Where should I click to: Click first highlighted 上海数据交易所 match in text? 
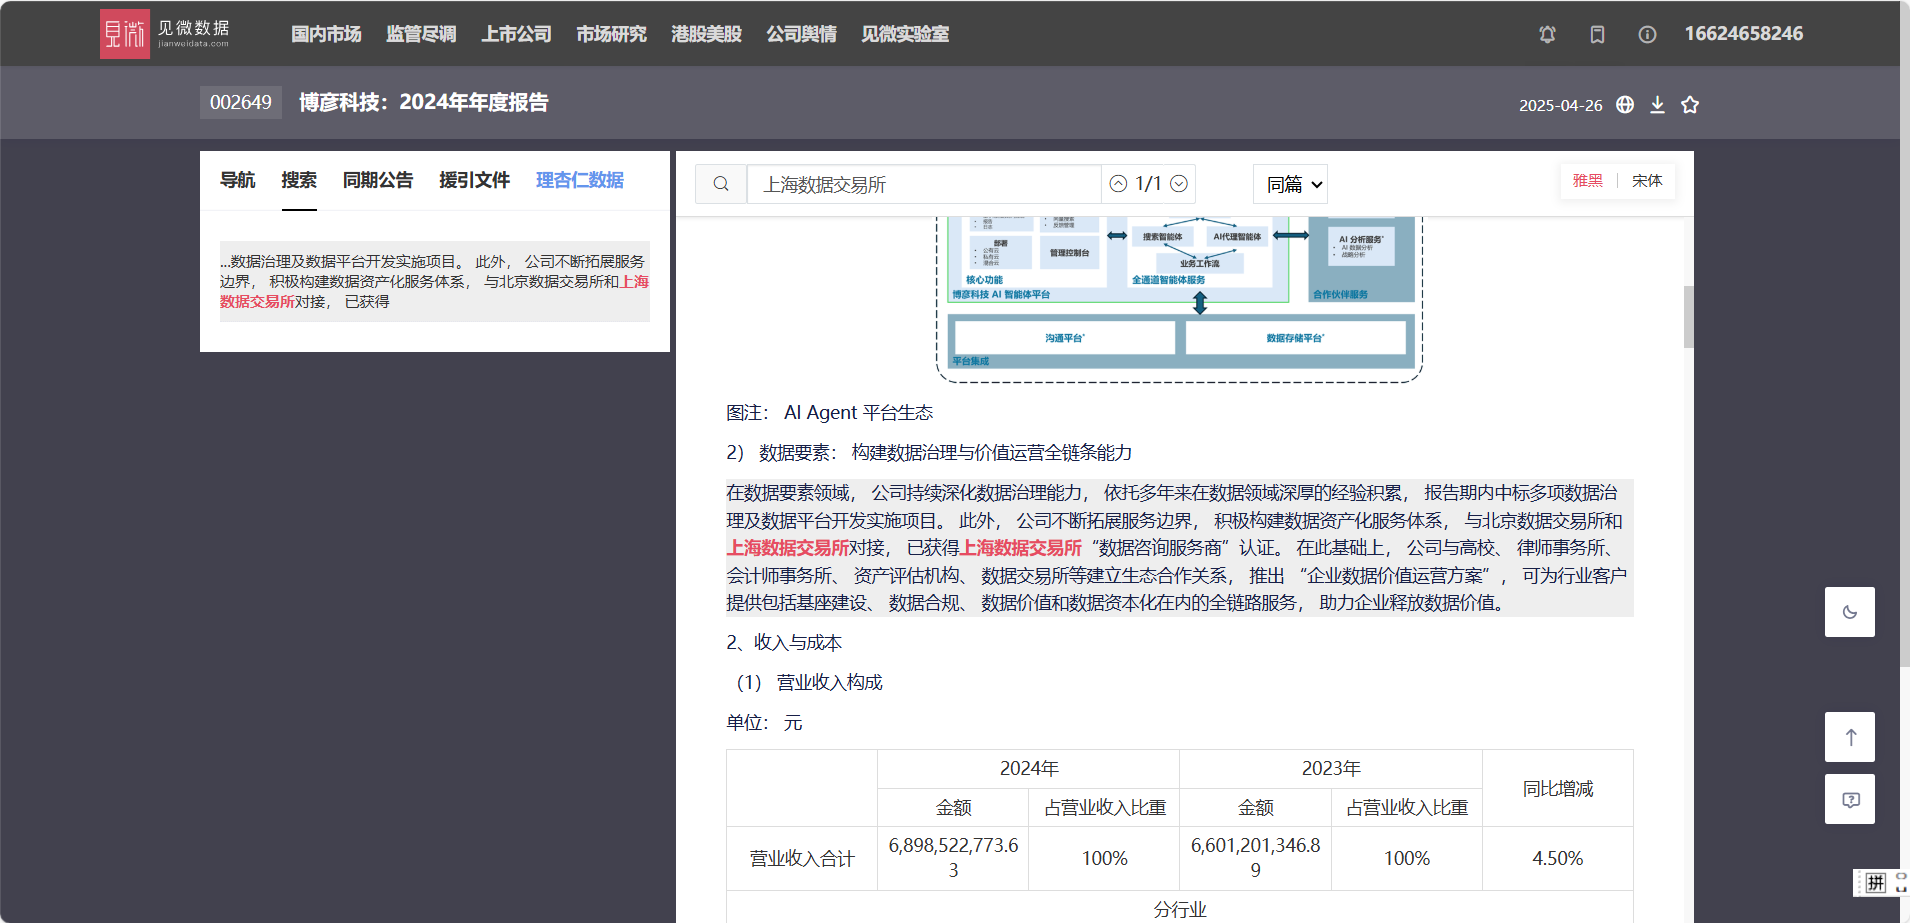787,548
